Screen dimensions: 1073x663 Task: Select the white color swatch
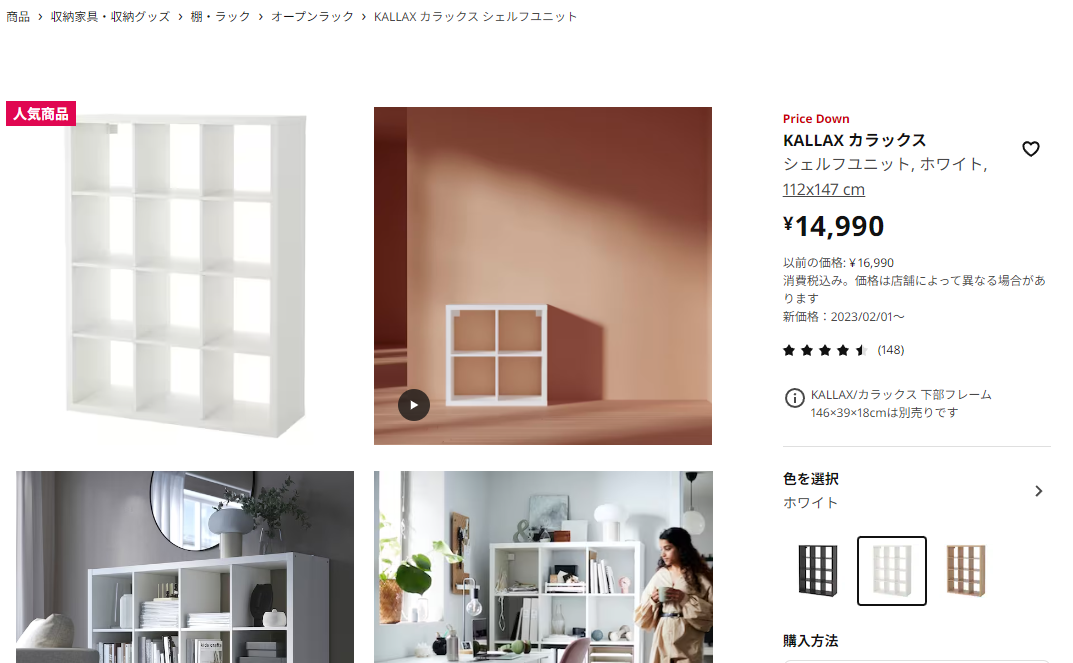[892, 571]
